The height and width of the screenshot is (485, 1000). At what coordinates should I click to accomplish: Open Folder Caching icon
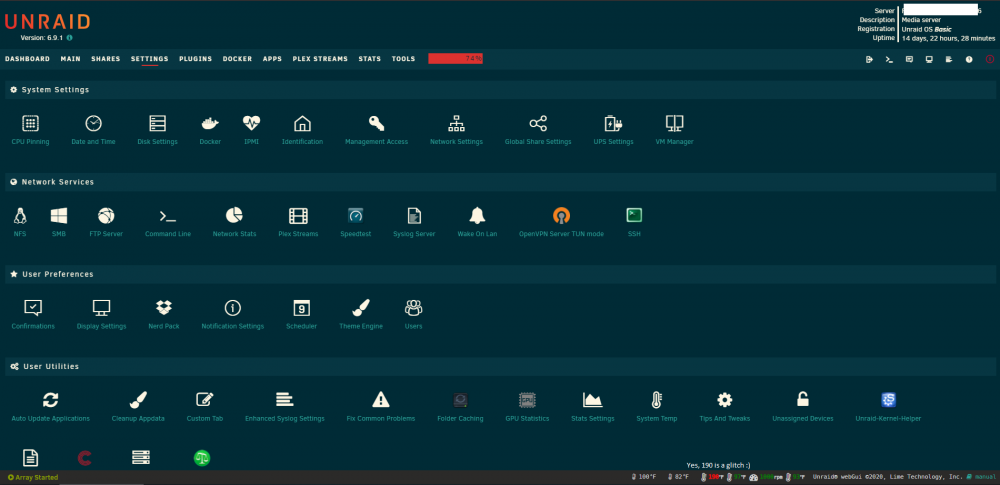[460, 400]
